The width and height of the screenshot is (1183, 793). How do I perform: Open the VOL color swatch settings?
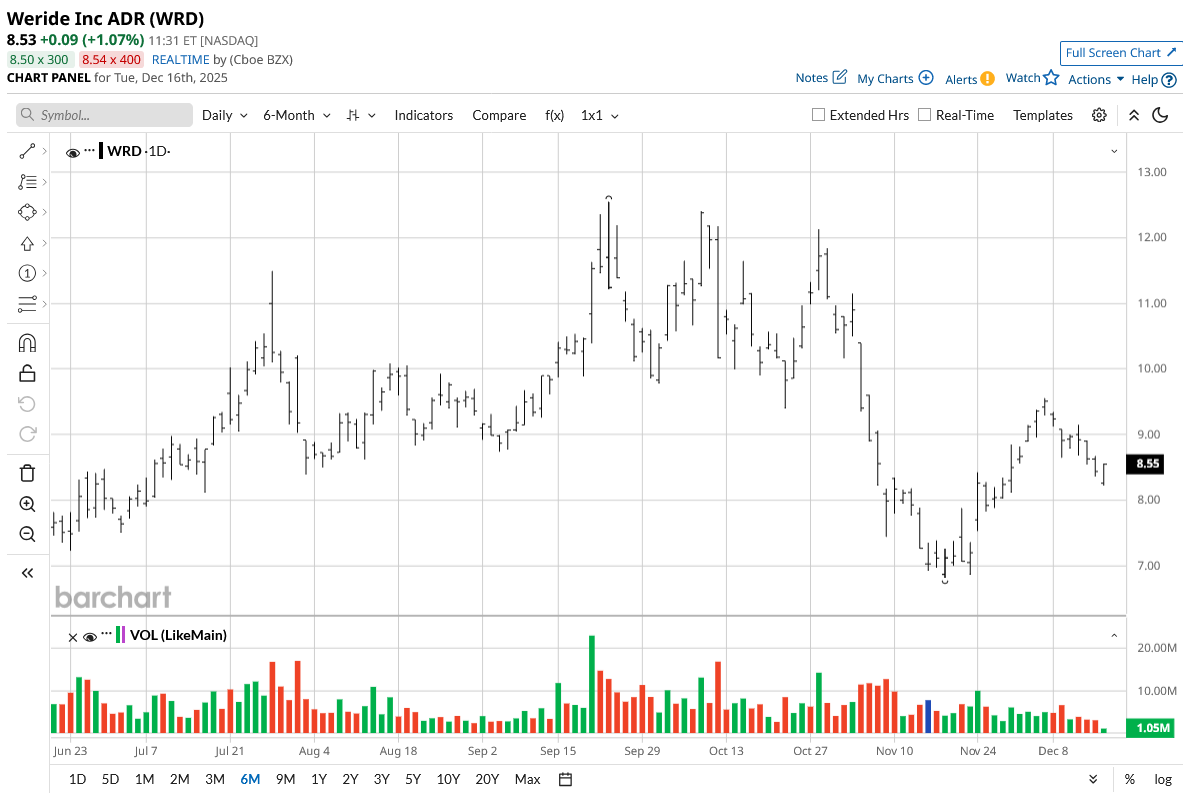pos(120,635)
